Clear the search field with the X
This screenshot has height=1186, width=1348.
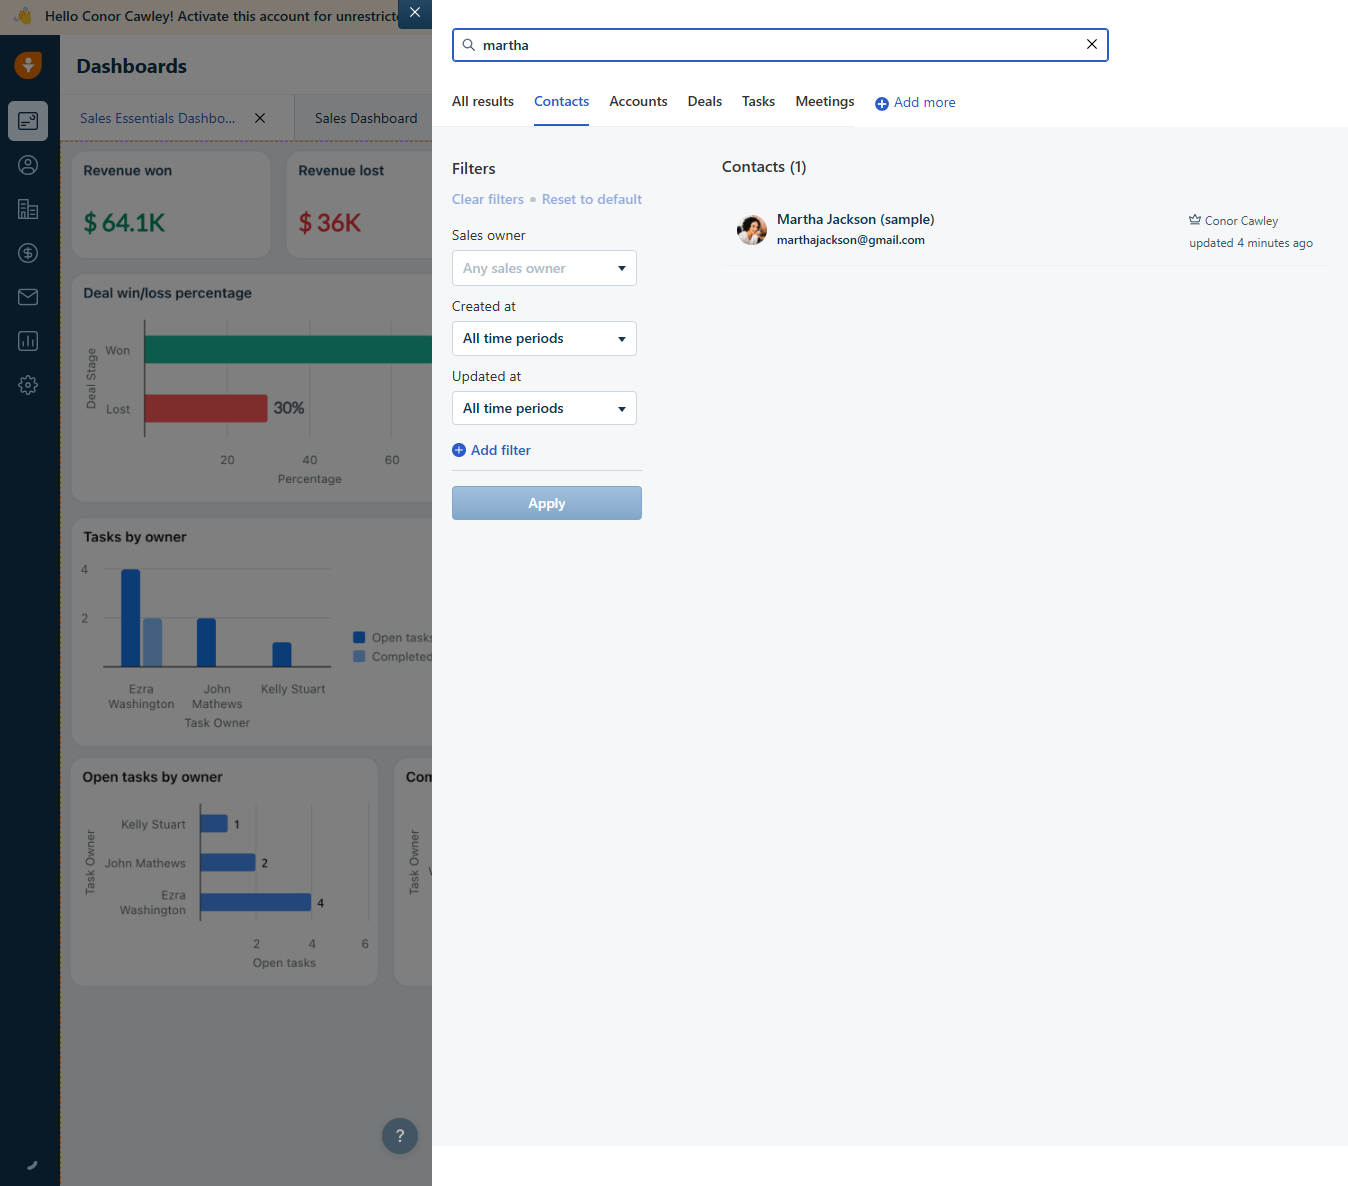click(1091, 44)
